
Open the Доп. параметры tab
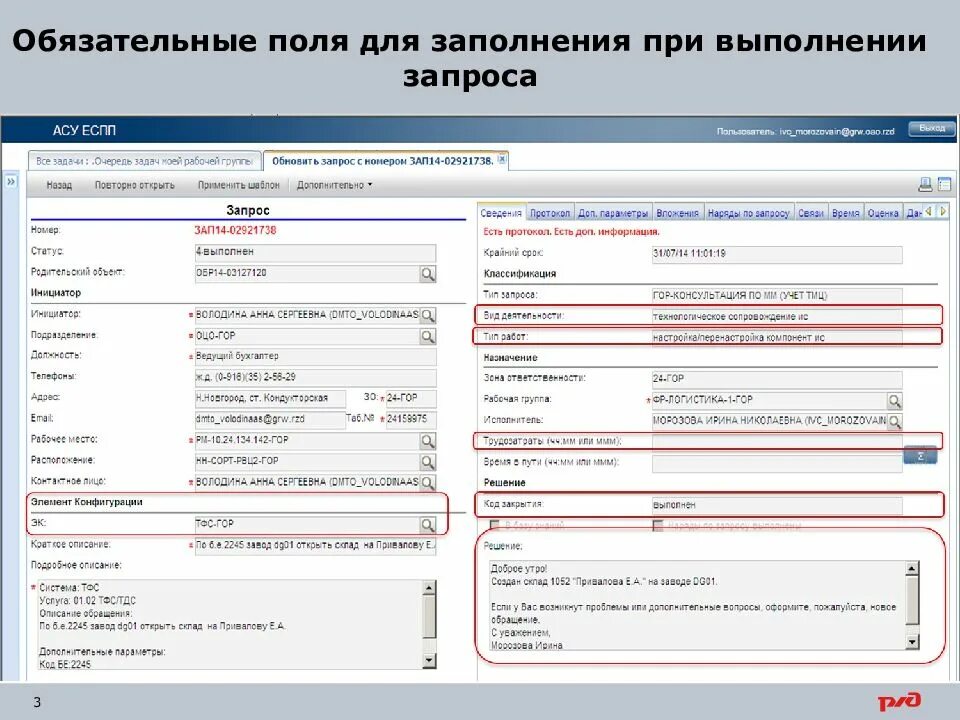613,213
